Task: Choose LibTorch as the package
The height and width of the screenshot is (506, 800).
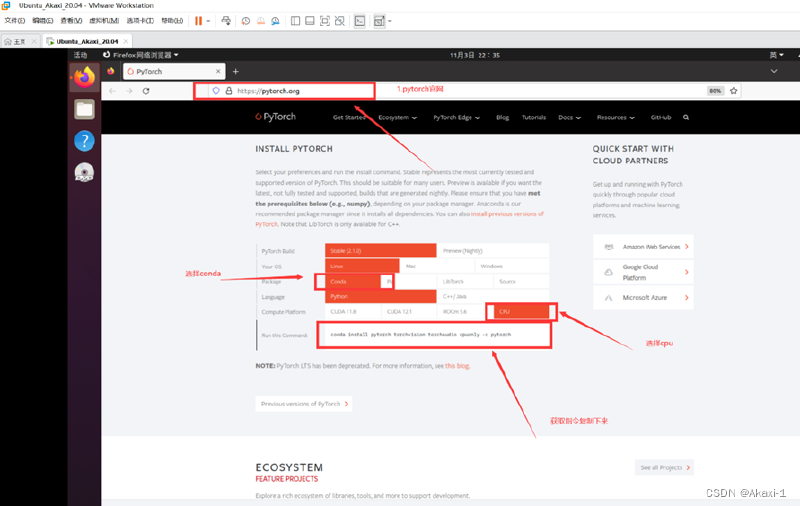Action: pyautogui.click(x=465, y=281)
